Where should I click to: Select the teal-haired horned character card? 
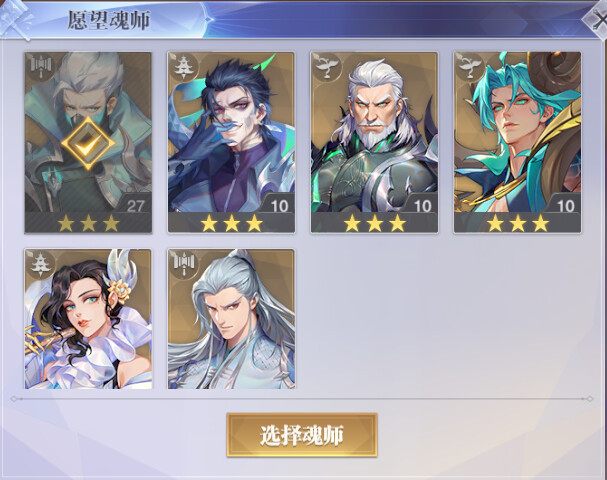click(x=518, y=142)
